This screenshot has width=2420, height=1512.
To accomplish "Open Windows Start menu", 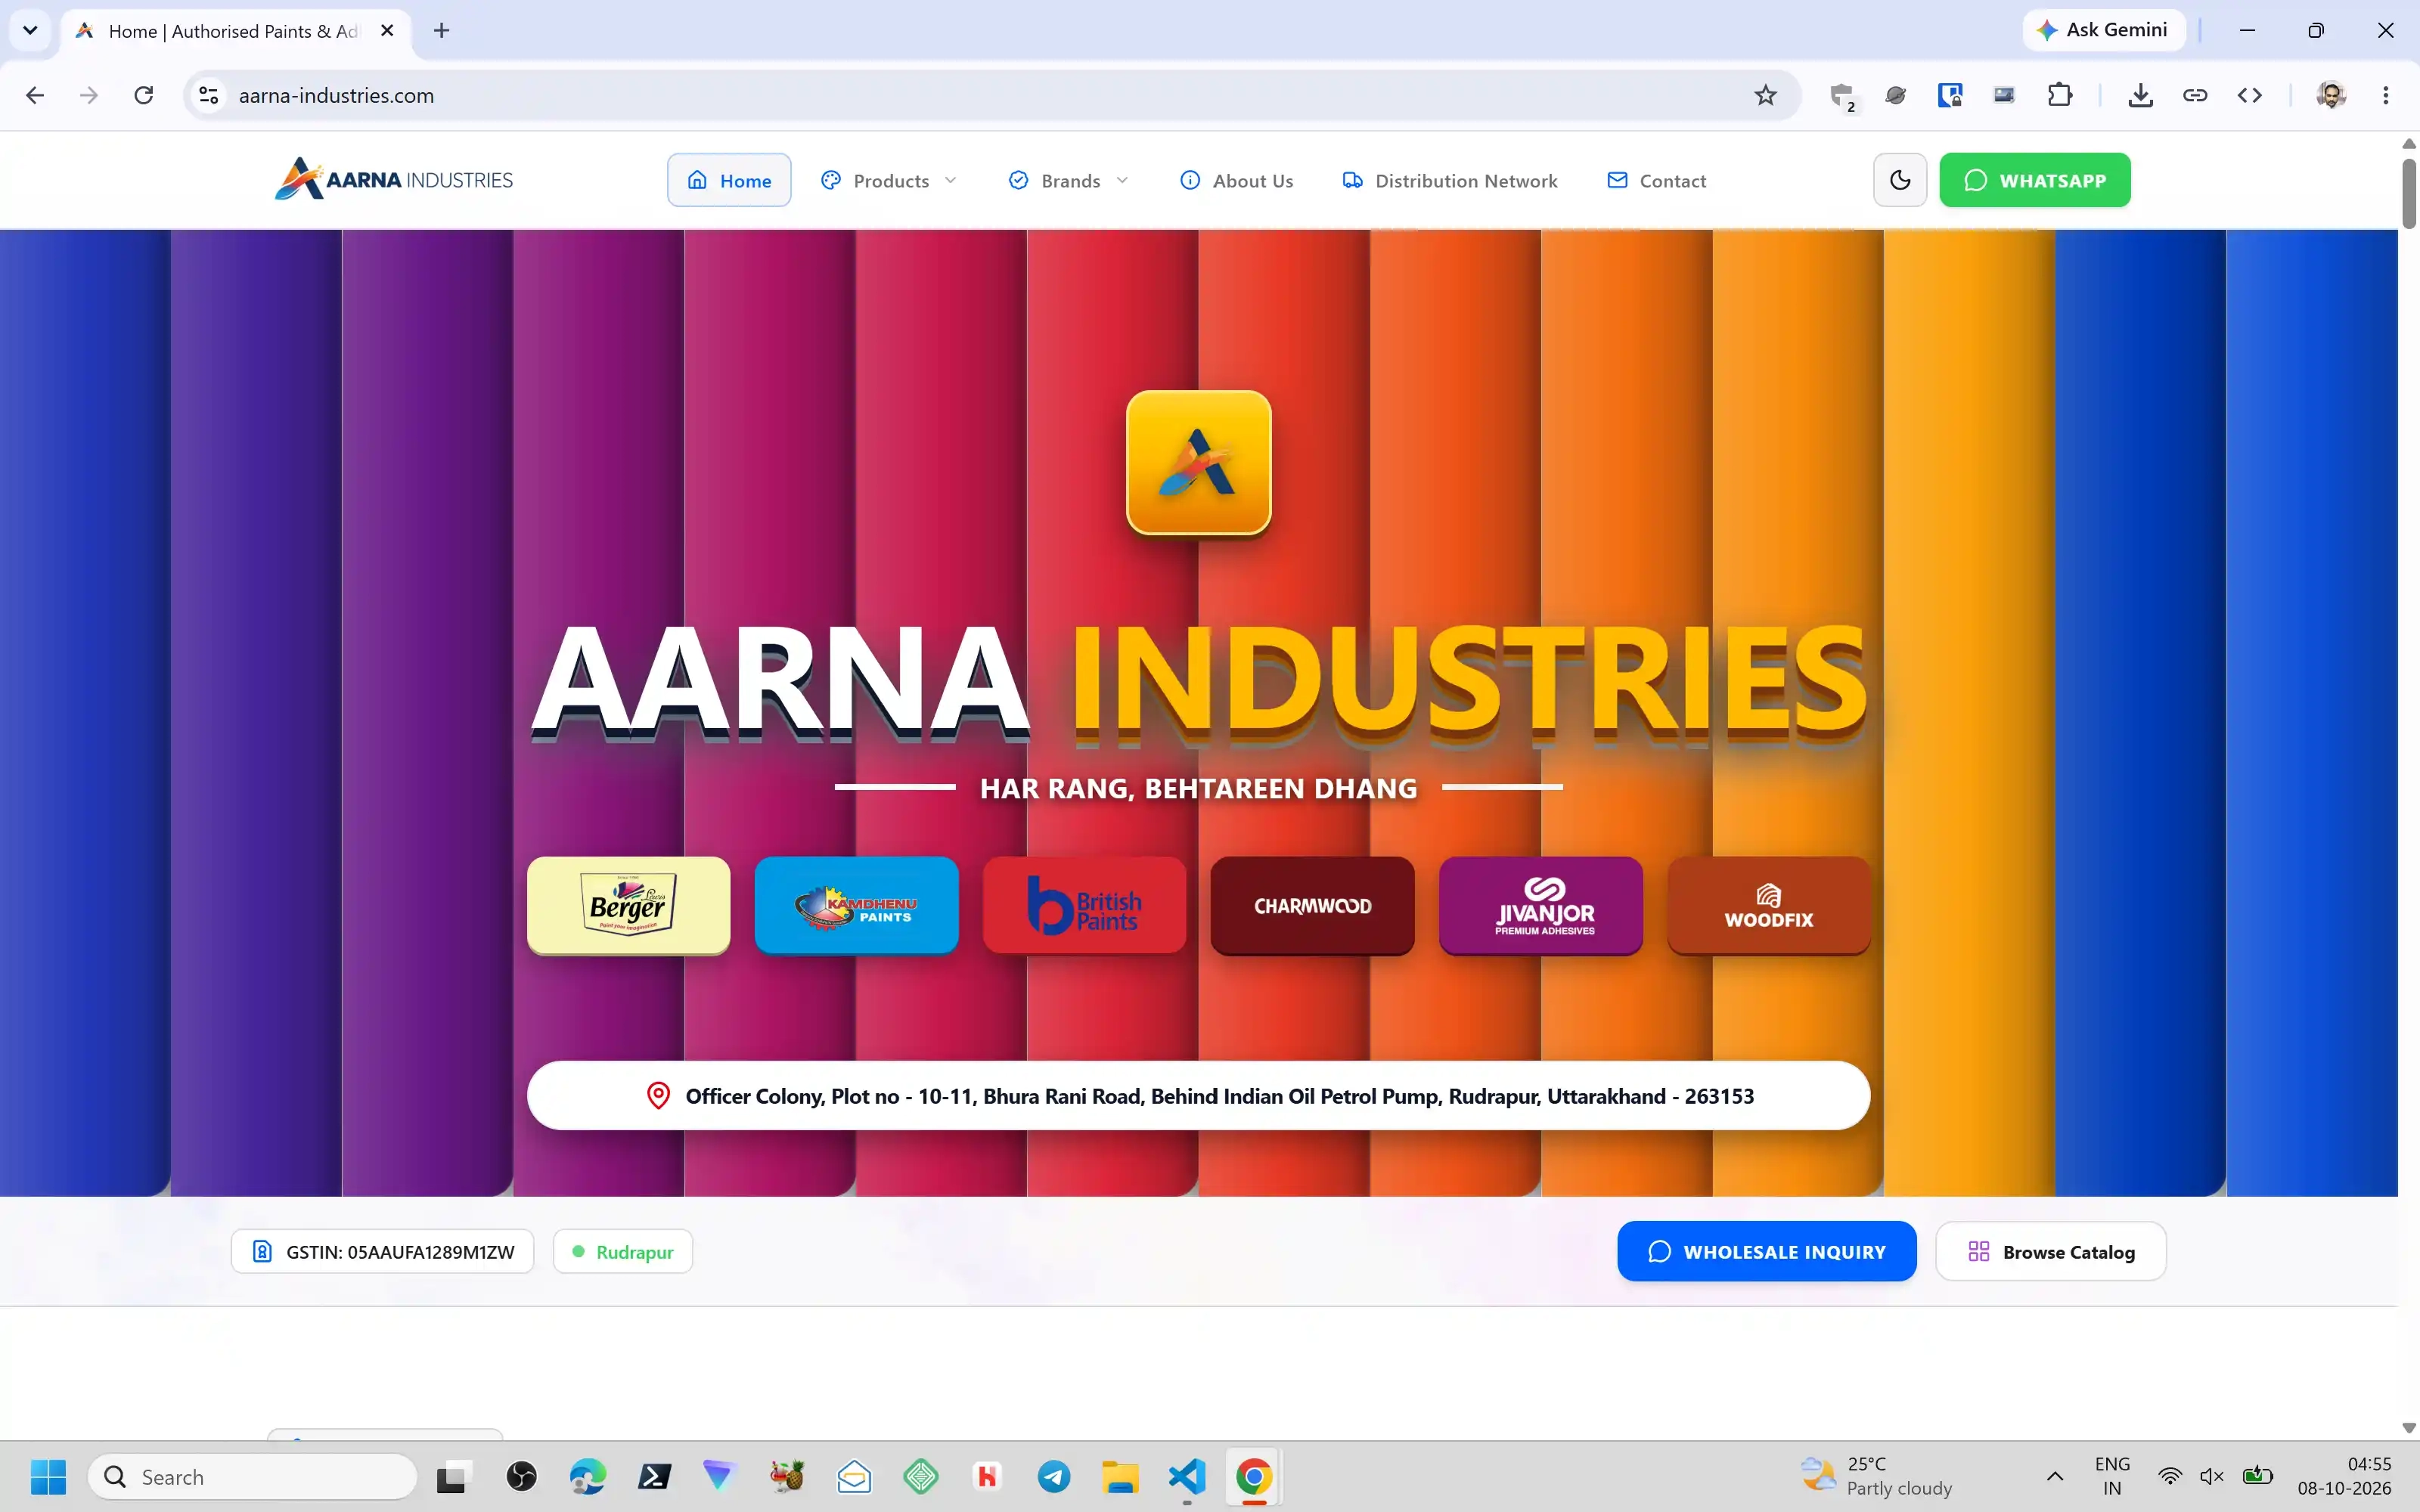I will (48, 1476).
